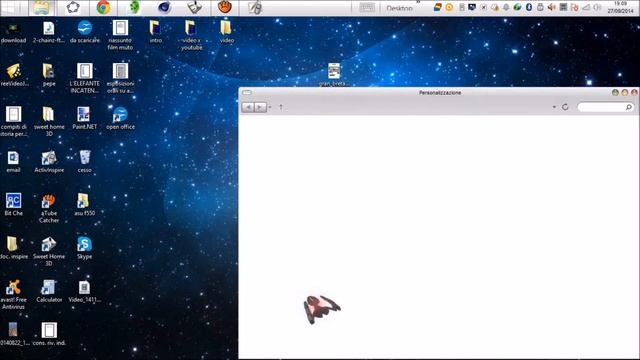Select the aTube Catcher desktop shortcut
This screenshot has width=640, height=360.
[49, 209]
